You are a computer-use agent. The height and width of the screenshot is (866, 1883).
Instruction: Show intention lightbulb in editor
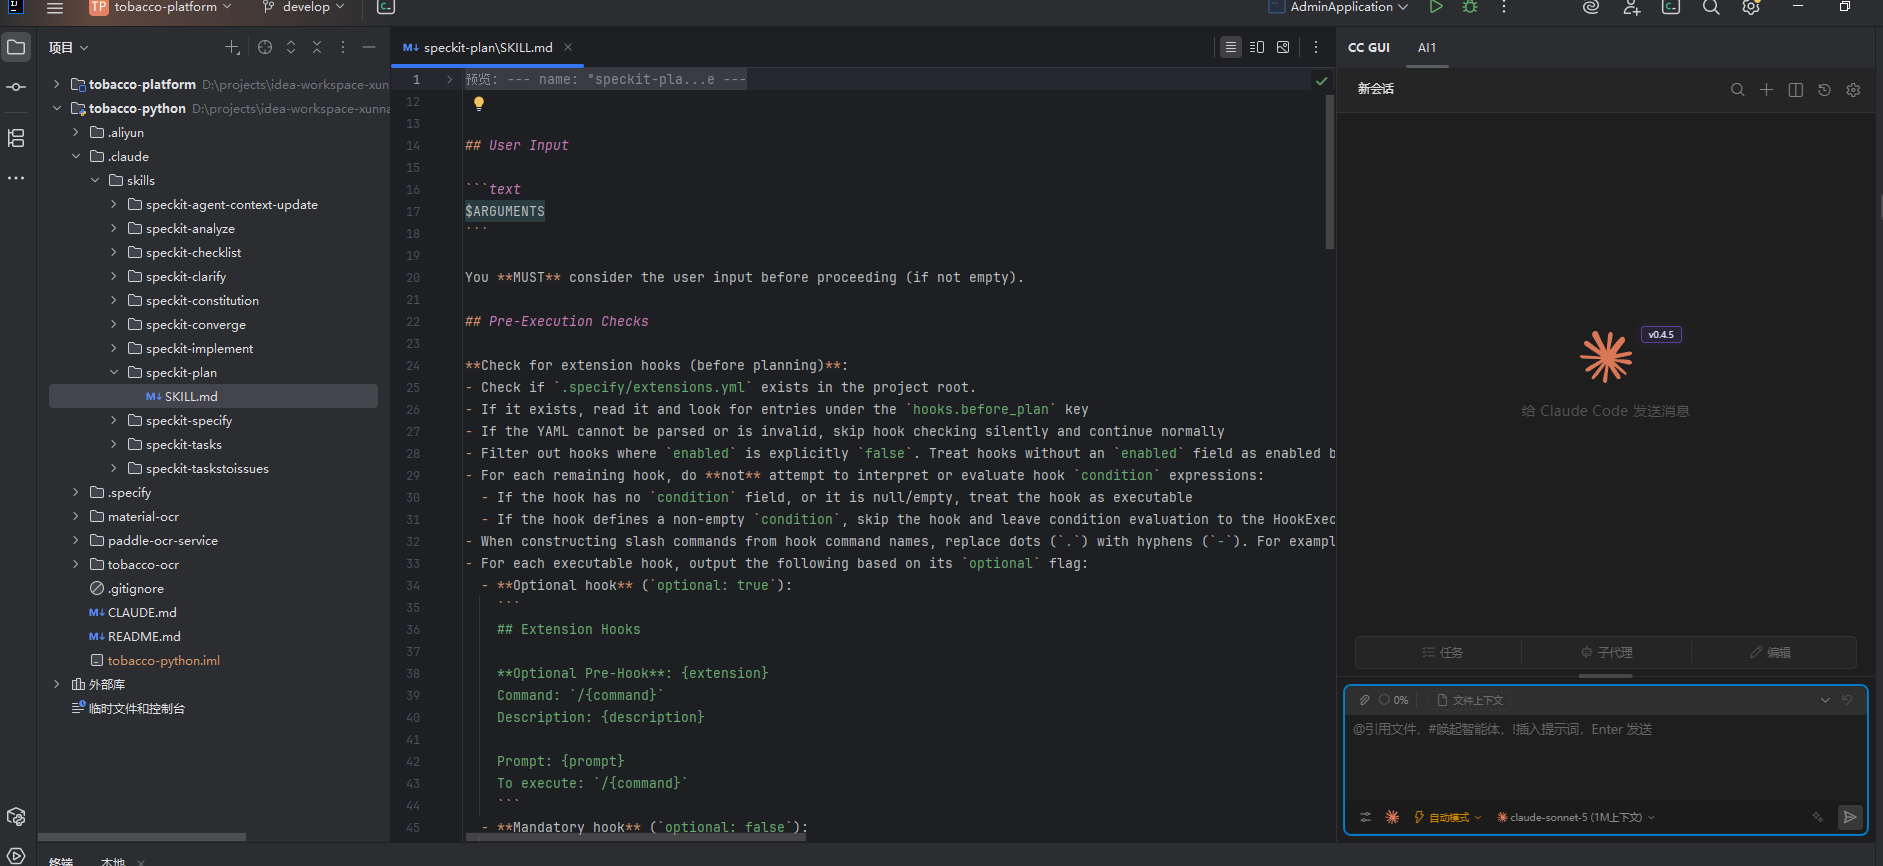click(479, 103)
